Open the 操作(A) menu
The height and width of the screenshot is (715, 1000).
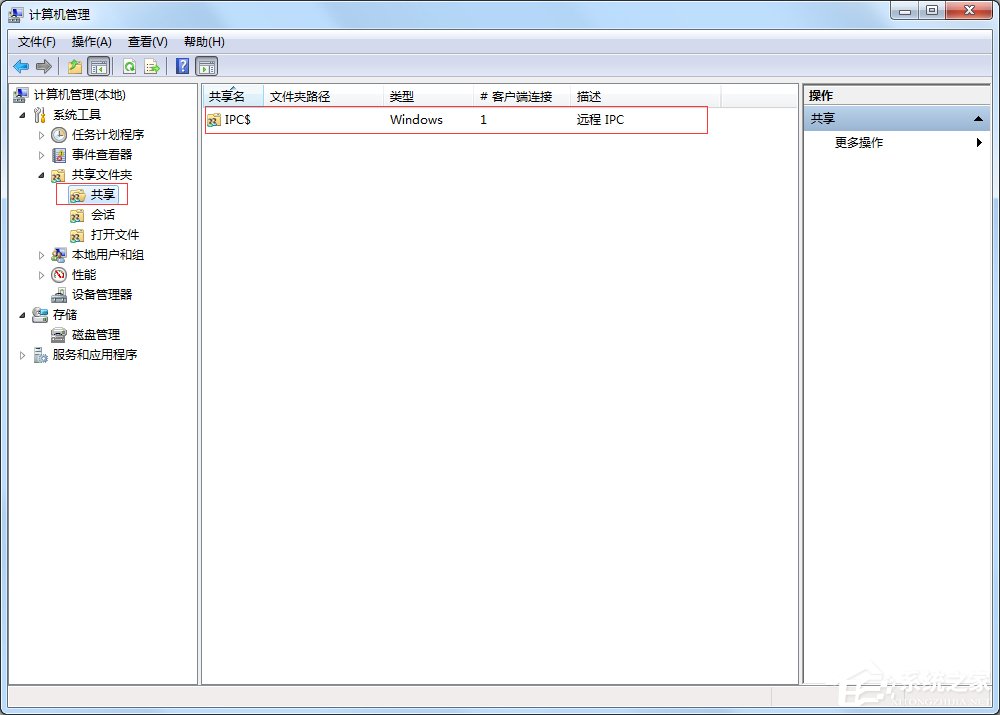click(91, 41)
